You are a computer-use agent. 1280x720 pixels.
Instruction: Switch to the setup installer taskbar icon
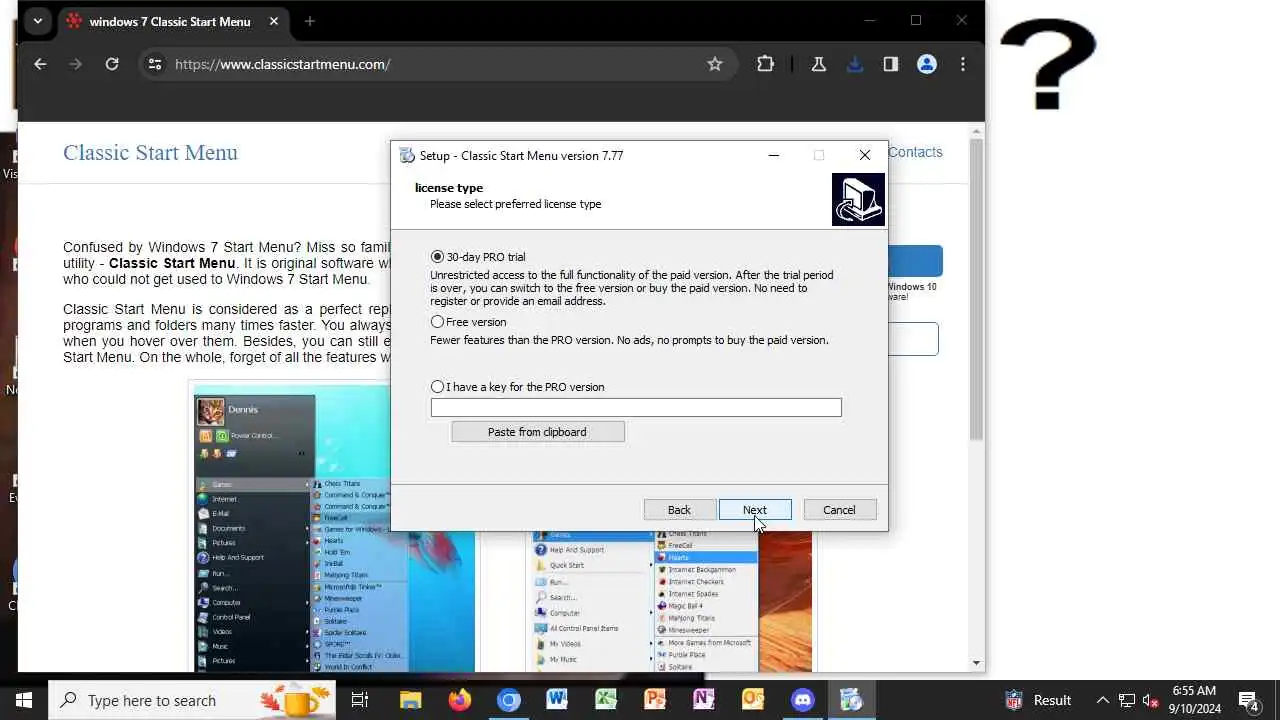851,700
